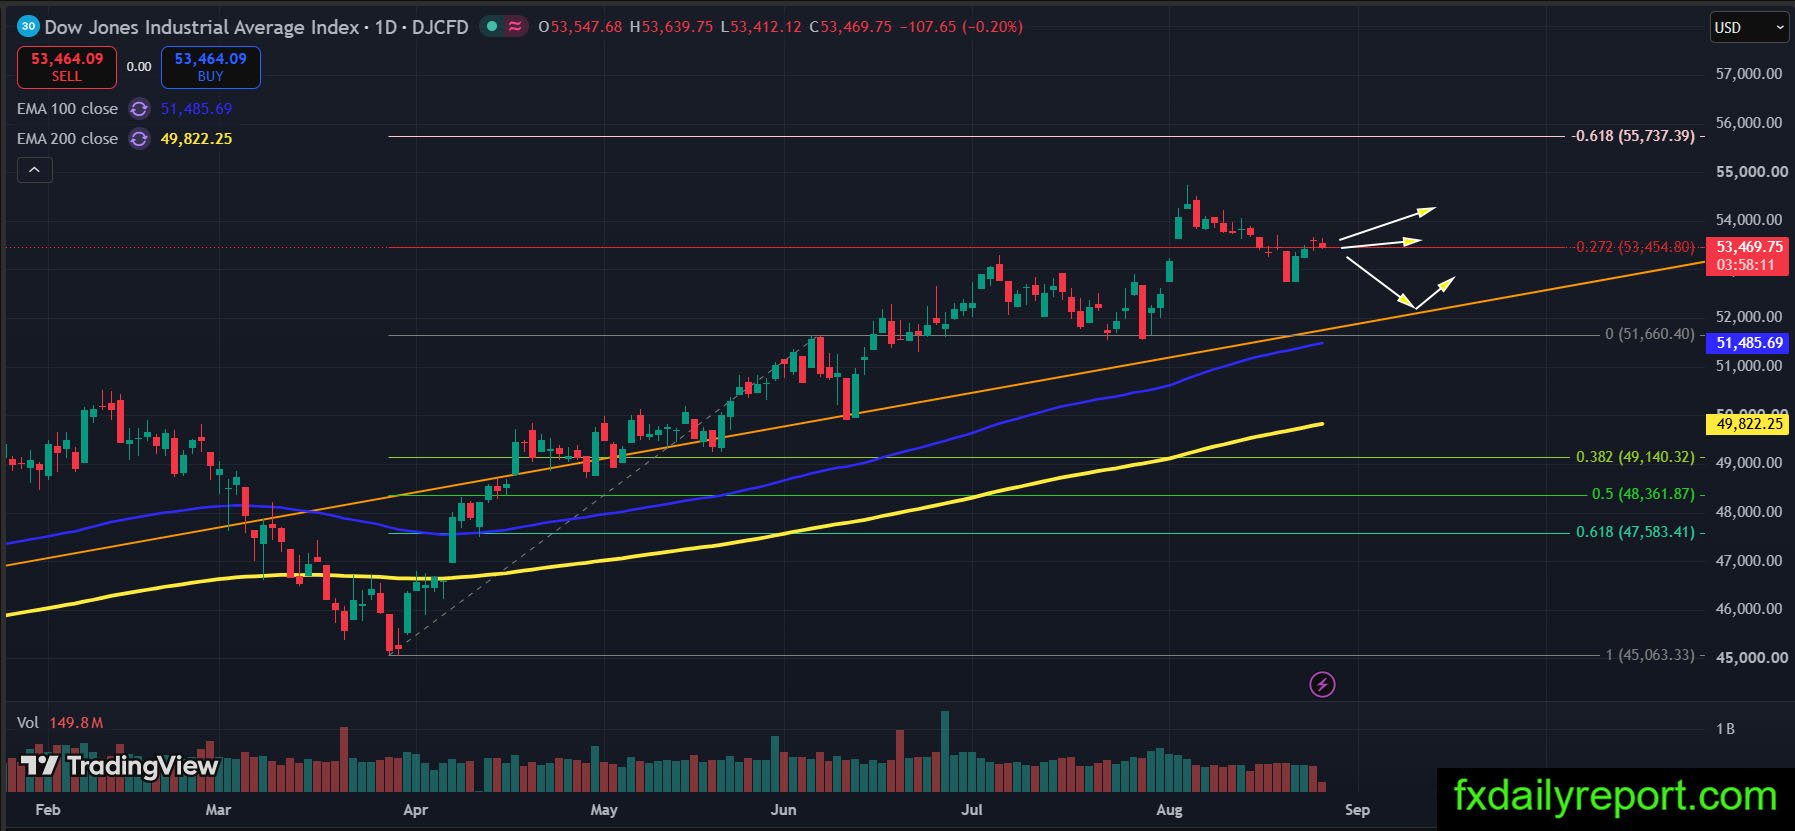Click the blue BUY 53,464.09 button
The width and height of the screenshot is (1795, 831).
pyautogui.click(x=211, y=67)
